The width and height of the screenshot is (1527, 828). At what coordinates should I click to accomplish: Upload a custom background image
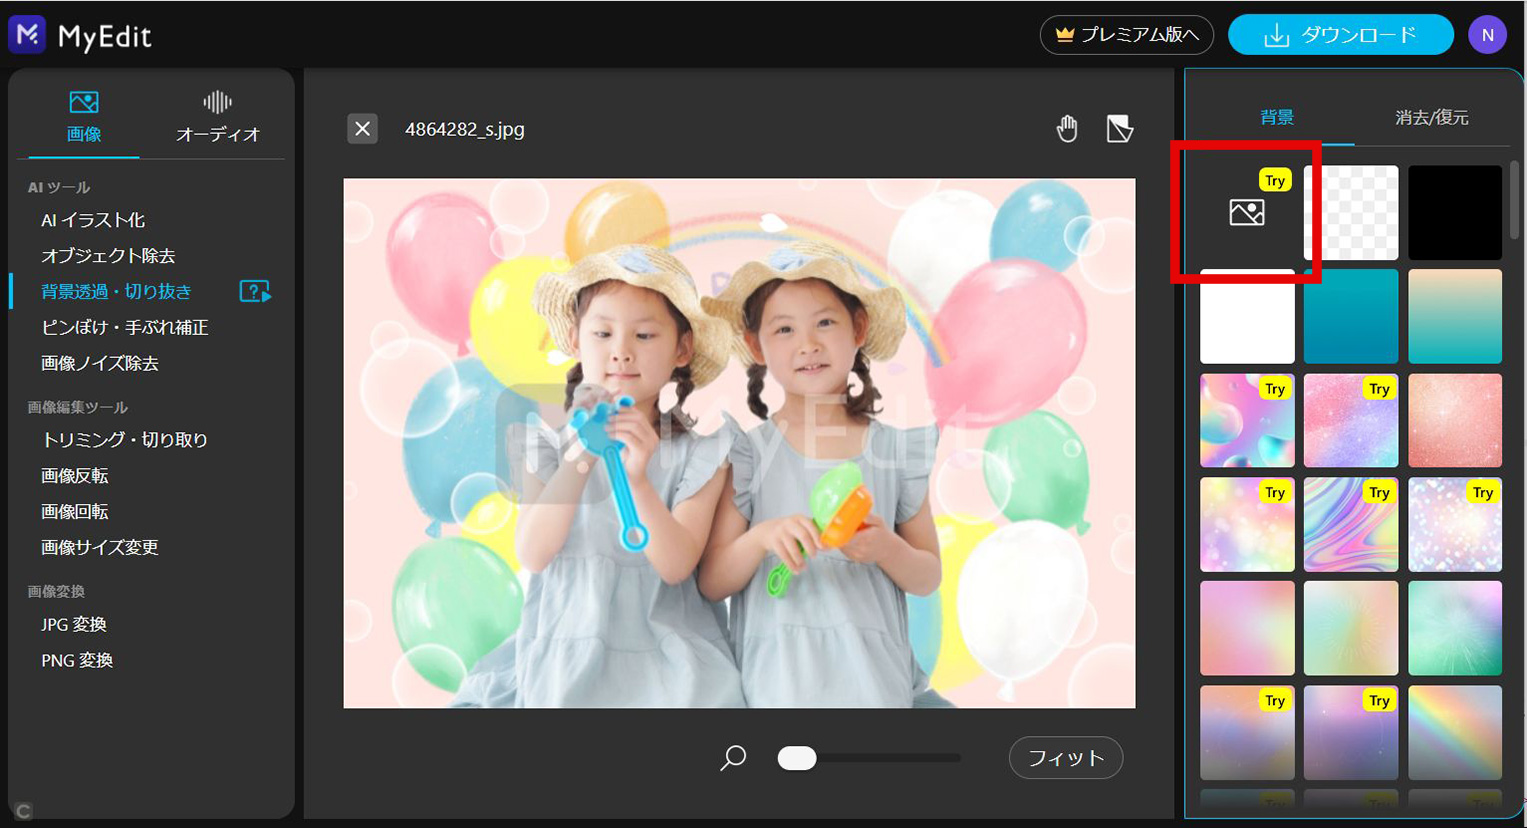[1247, 212]
